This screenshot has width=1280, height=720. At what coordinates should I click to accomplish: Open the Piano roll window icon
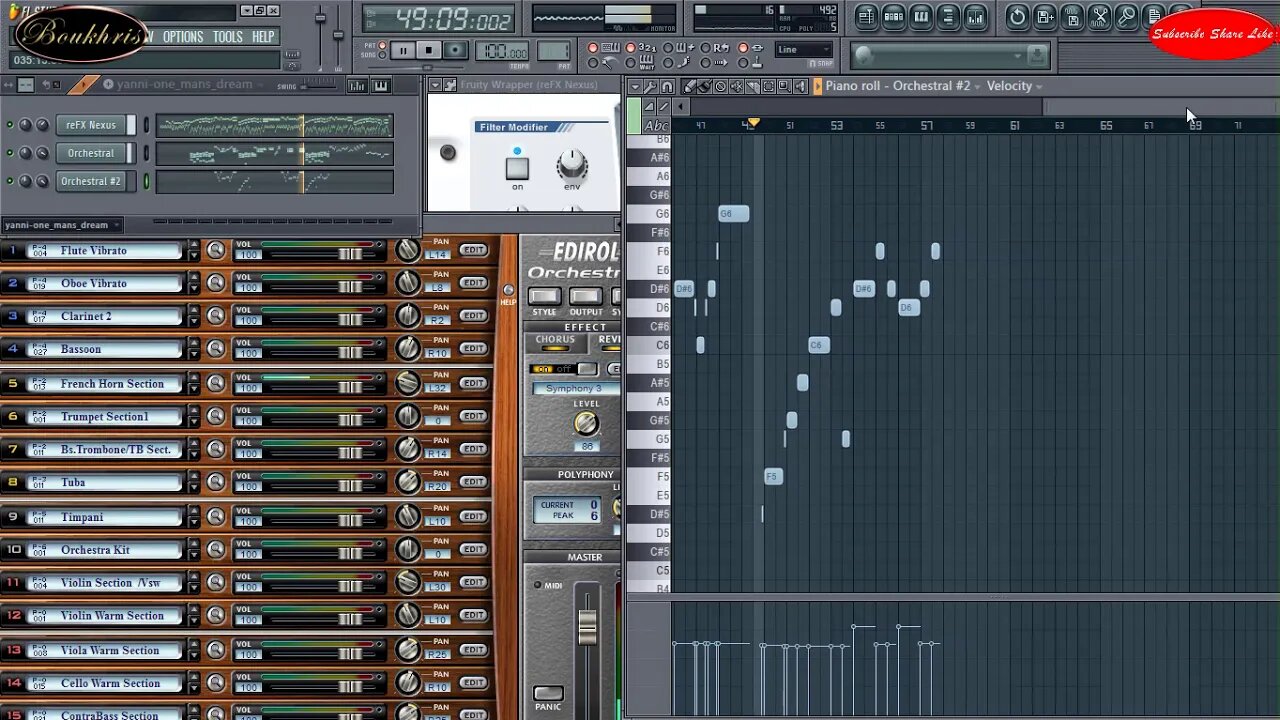(x=921, y=17)
